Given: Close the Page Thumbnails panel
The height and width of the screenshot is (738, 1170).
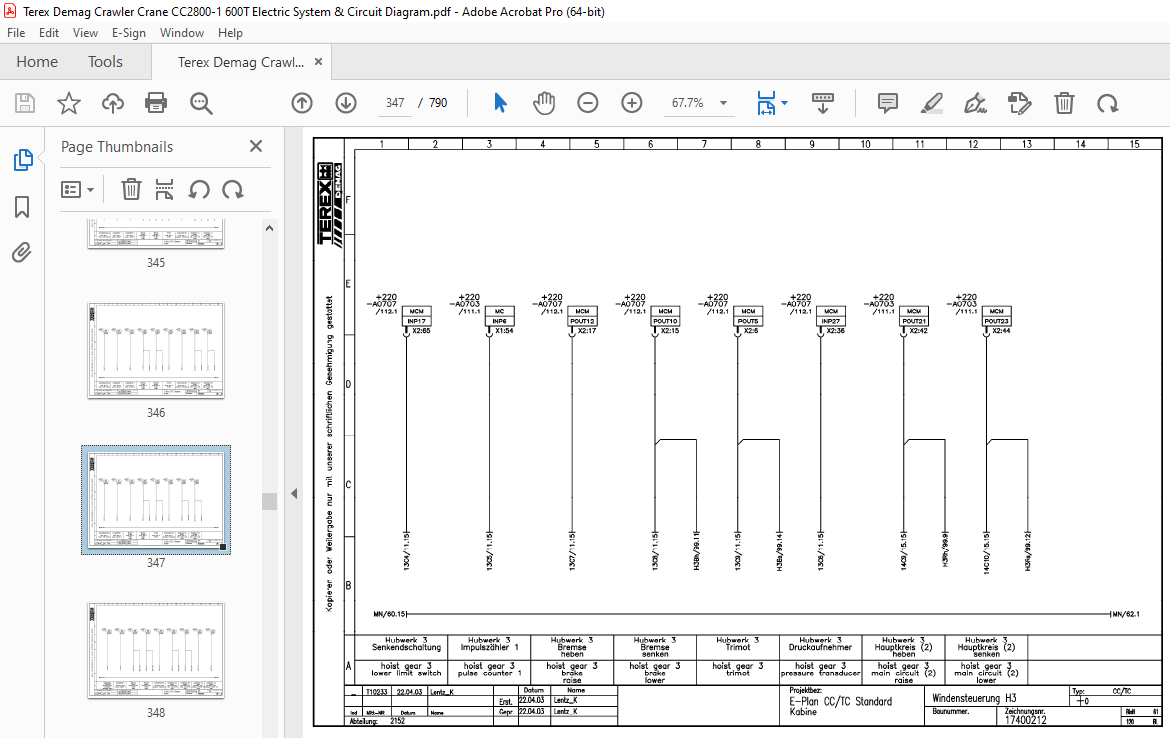Looking at the screenshot, I should click(x=256, y=146).
